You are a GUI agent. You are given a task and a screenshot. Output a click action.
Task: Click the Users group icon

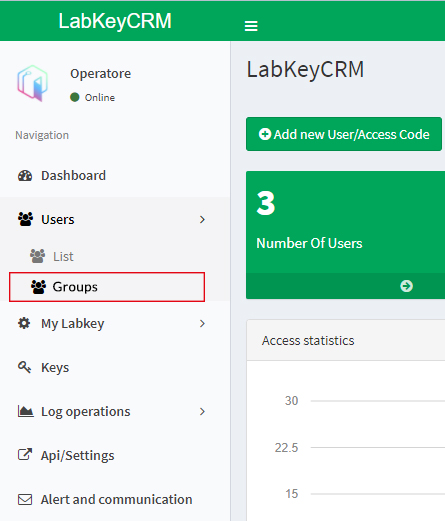pos(25,219)
